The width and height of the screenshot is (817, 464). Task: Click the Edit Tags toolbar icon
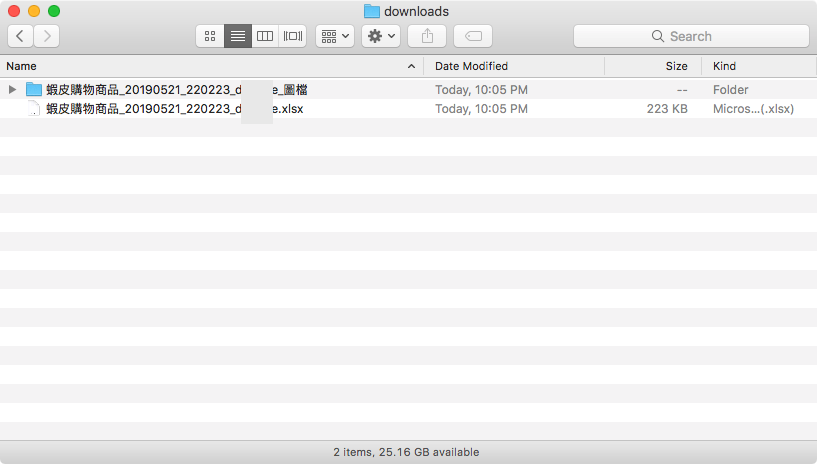pyautogui.click(x=473, y=36)
